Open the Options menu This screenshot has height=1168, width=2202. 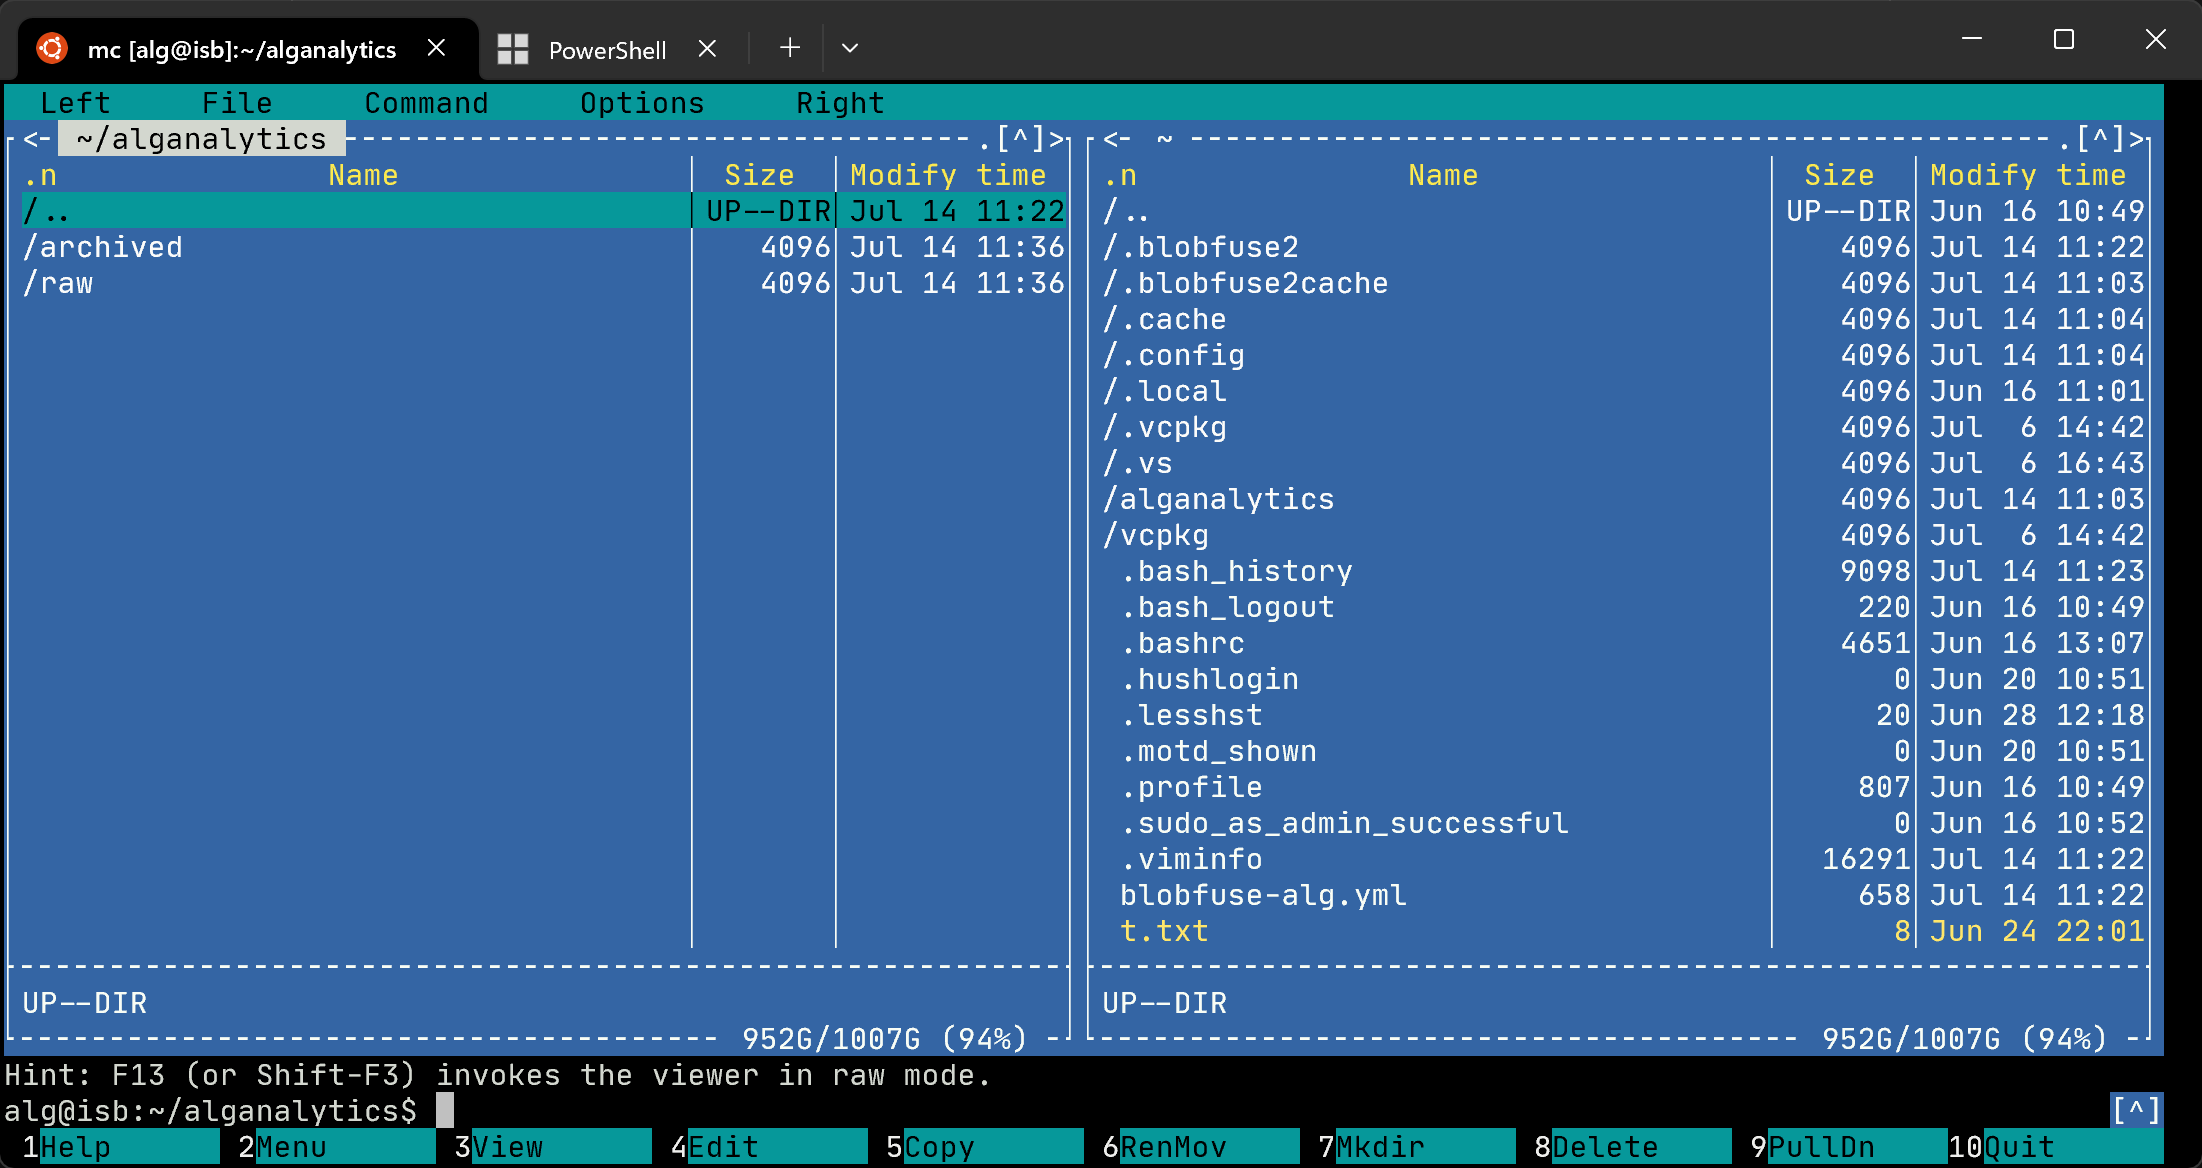(x=642, y=103)
